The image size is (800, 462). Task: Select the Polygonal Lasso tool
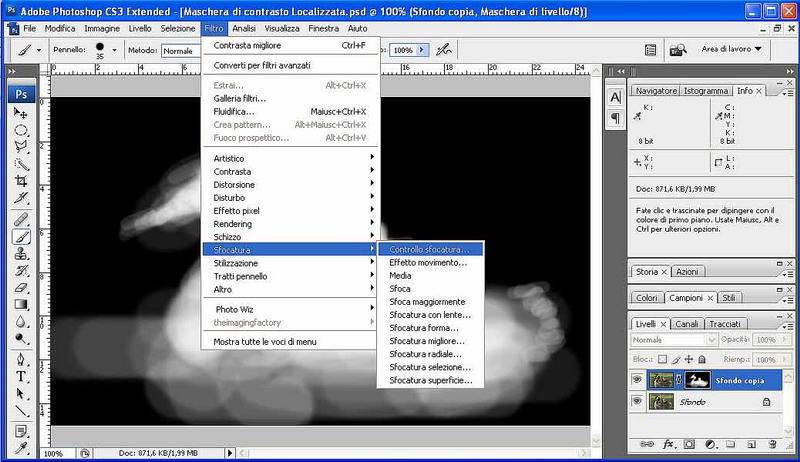point(21,147)
